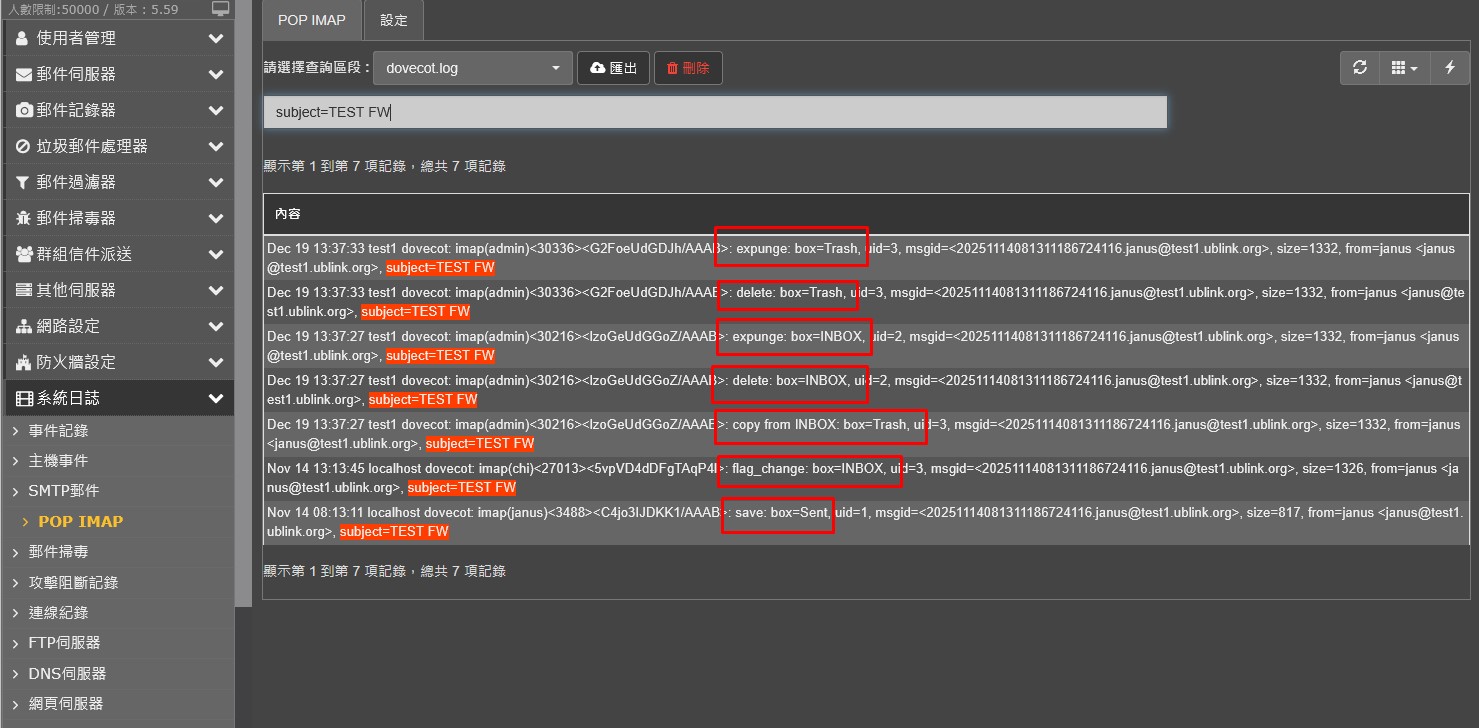The image size is (1479, 728).
Task: Click the bug icon beside 郵件掃毒器
Action: click(24, 218)
